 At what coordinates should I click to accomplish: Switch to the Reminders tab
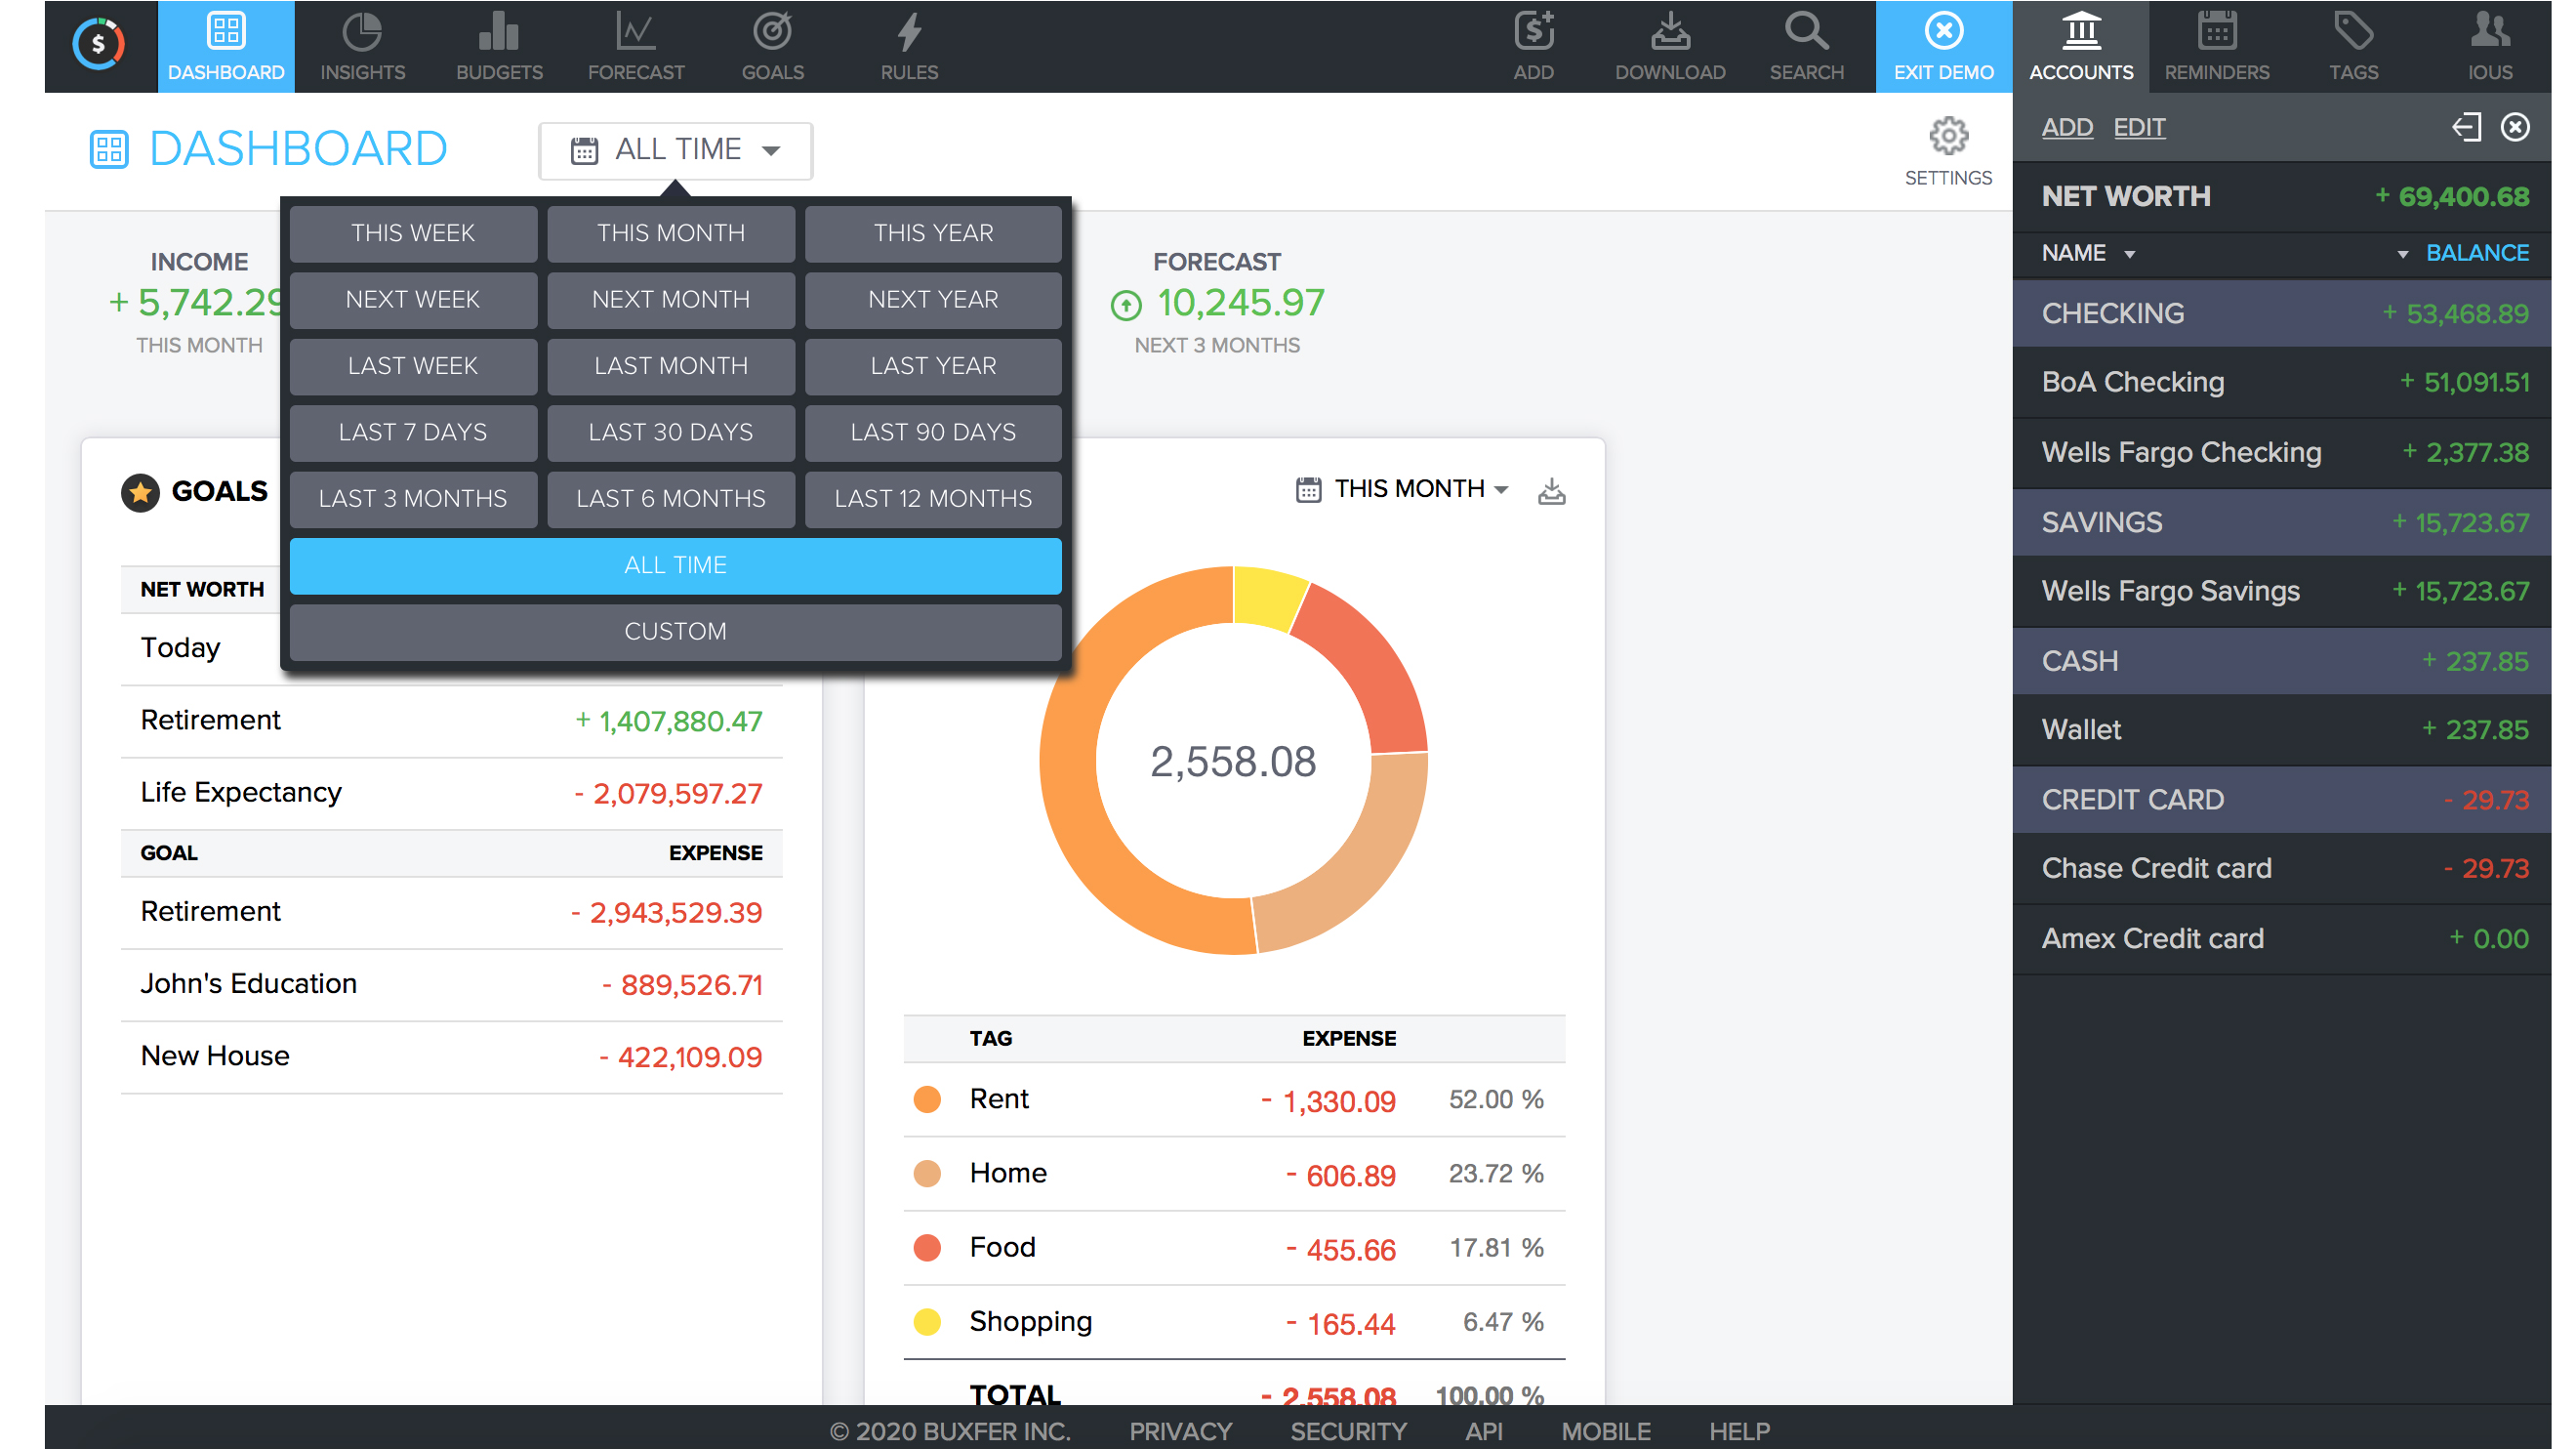pyautogui.click(x=2216, y=47)
